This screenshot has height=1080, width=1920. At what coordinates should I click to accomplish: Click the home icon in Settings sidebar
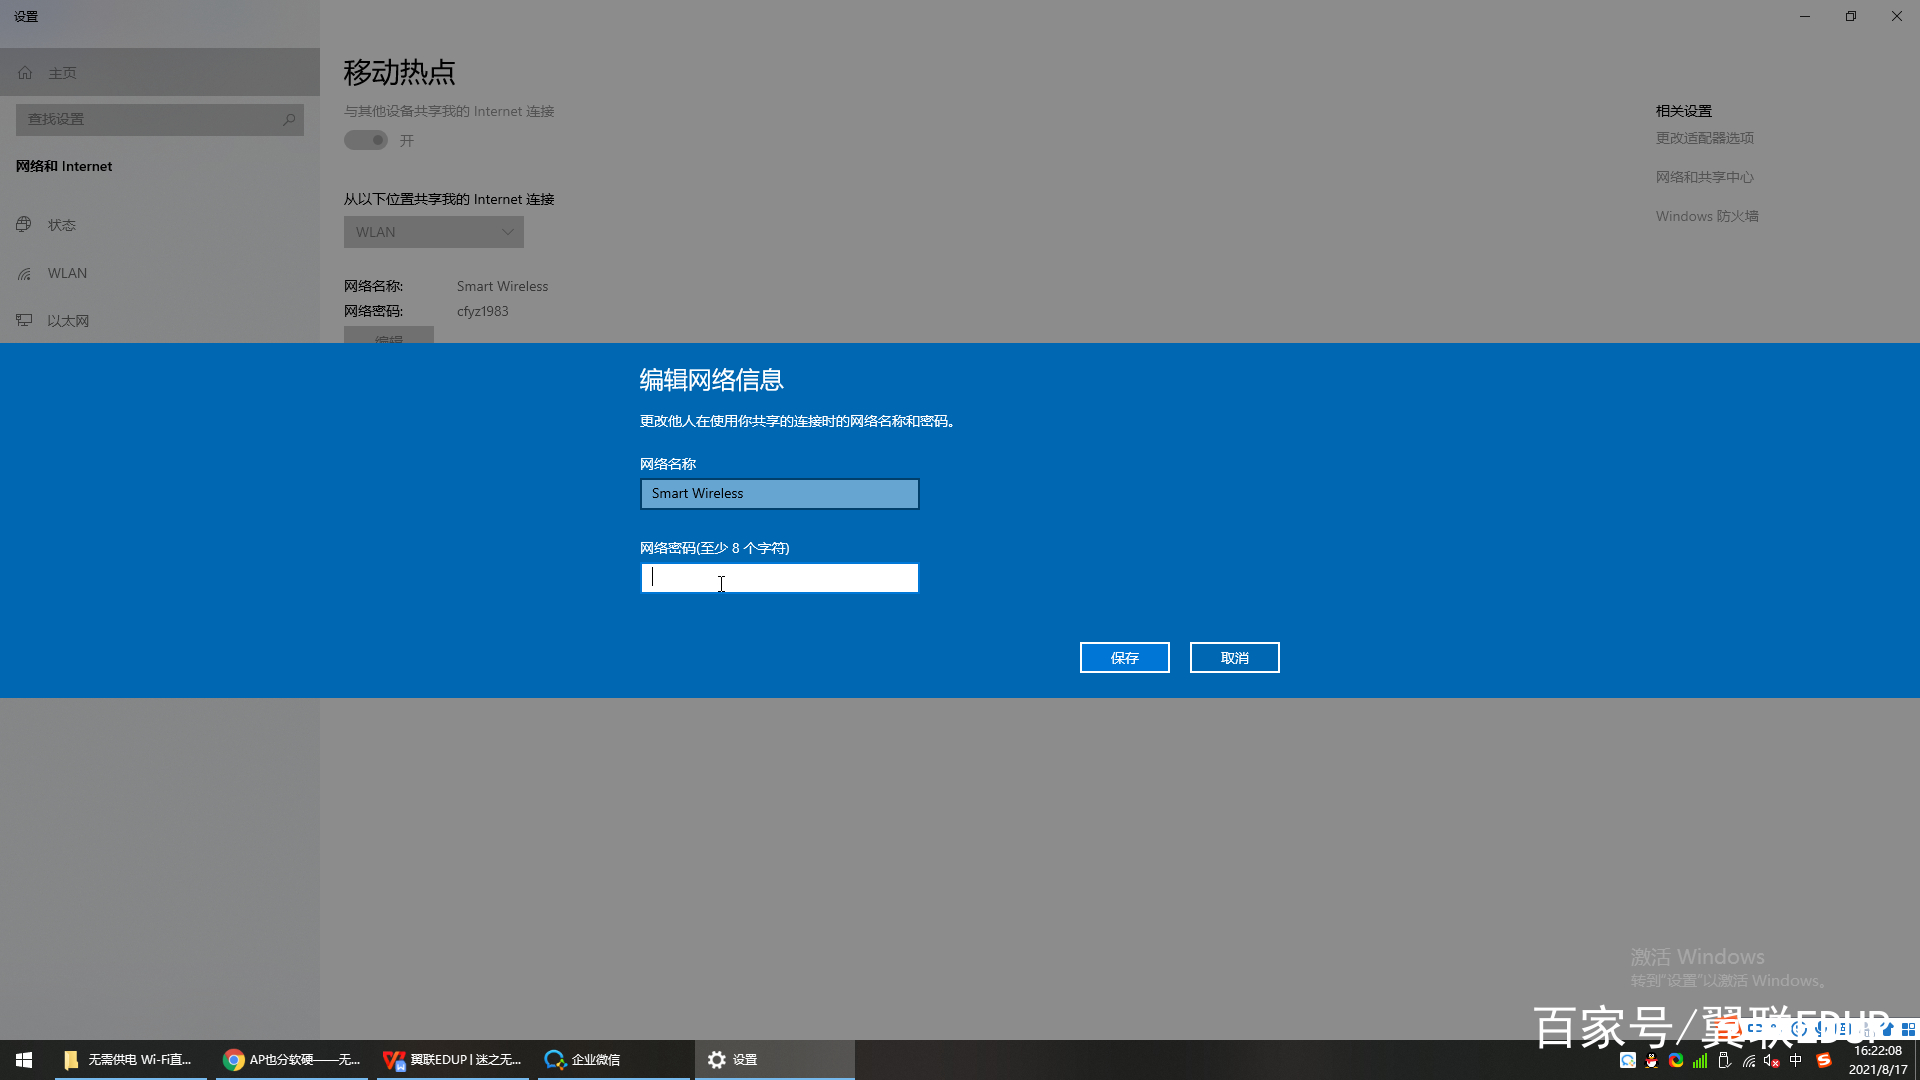click(25, 73)
